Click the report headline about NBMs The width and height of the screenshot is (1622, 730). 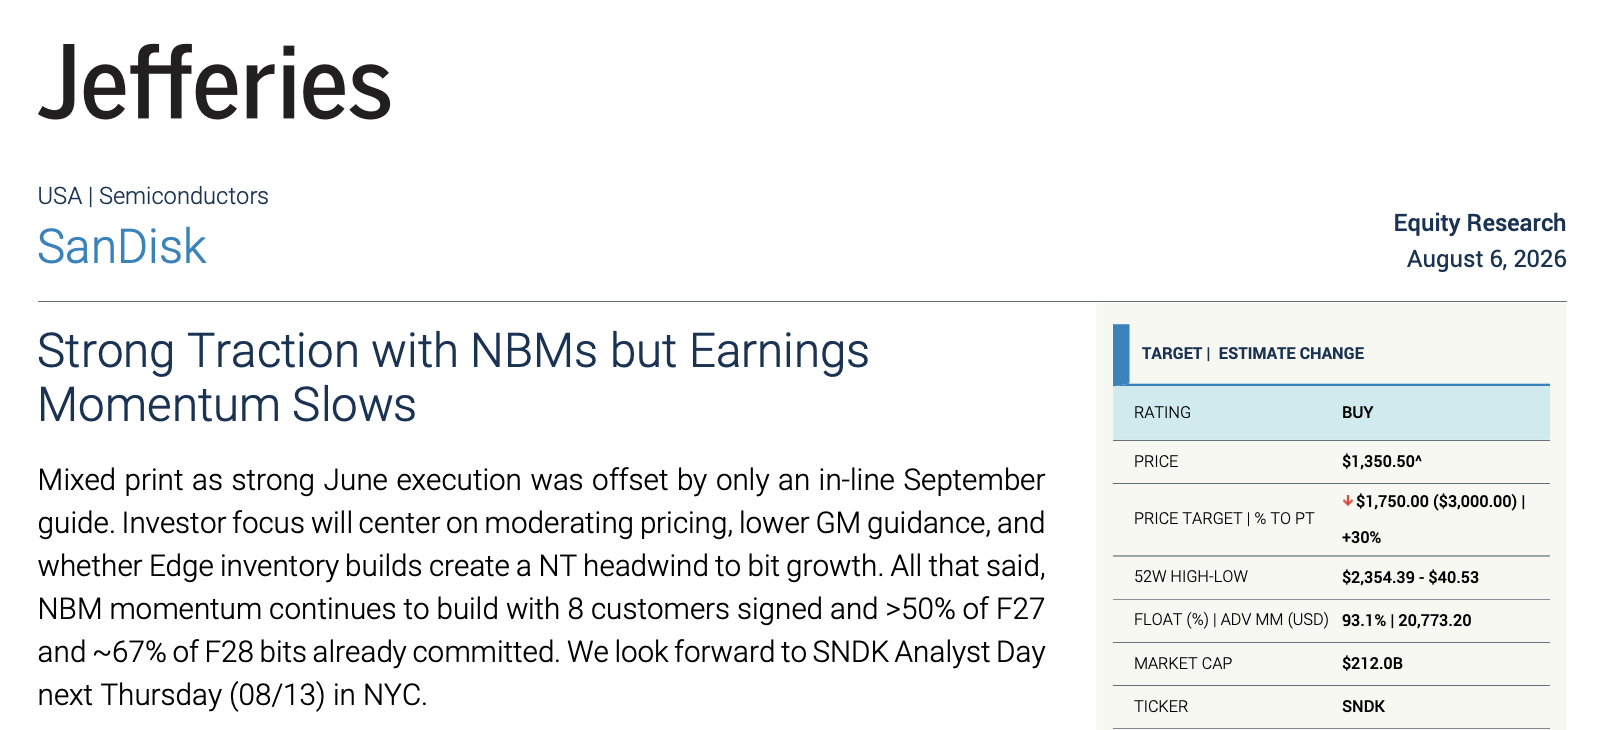(453, 378)
